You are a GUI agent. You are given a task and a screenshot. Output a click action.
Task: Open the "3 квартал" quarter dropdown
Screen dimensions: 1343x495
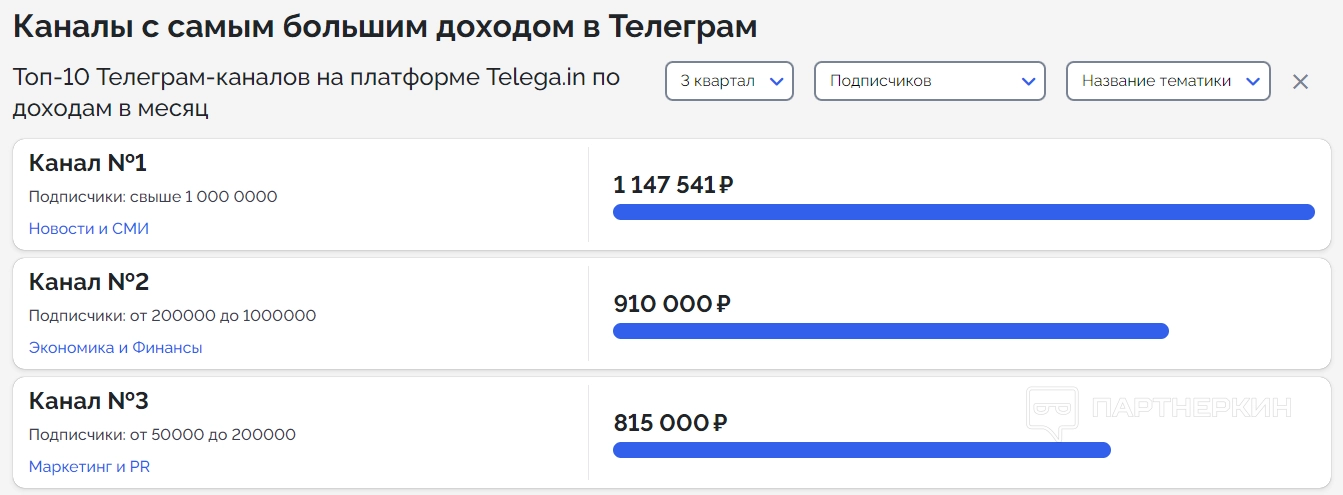(x=729, y=81)
